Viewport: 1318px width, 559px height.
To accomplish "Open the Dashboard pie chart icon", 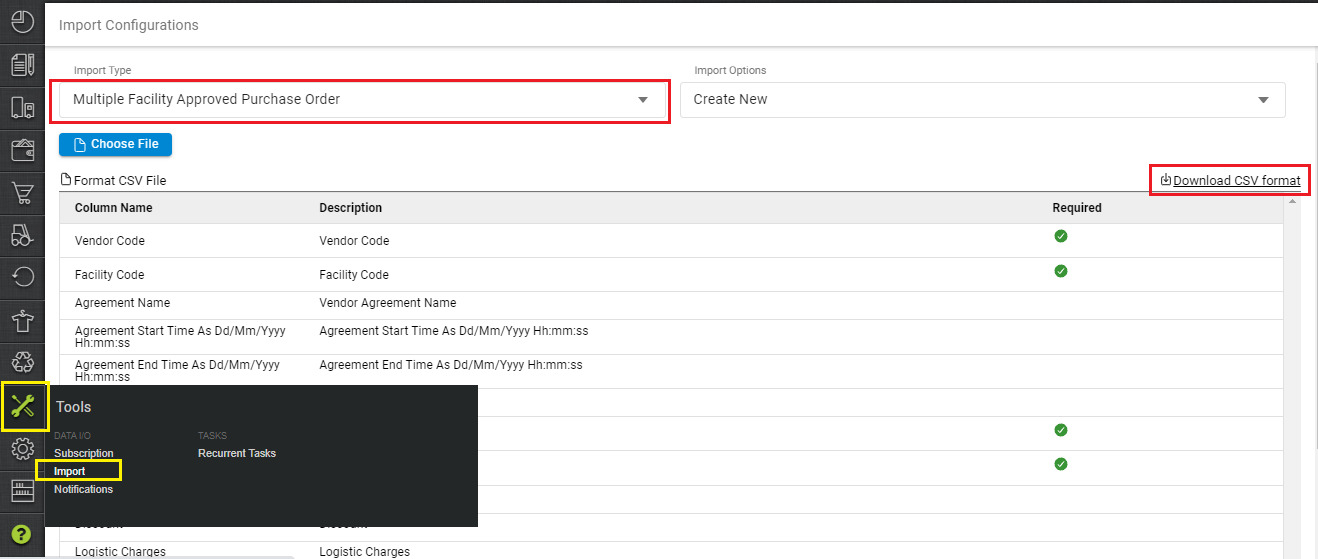I will (22, 21).
